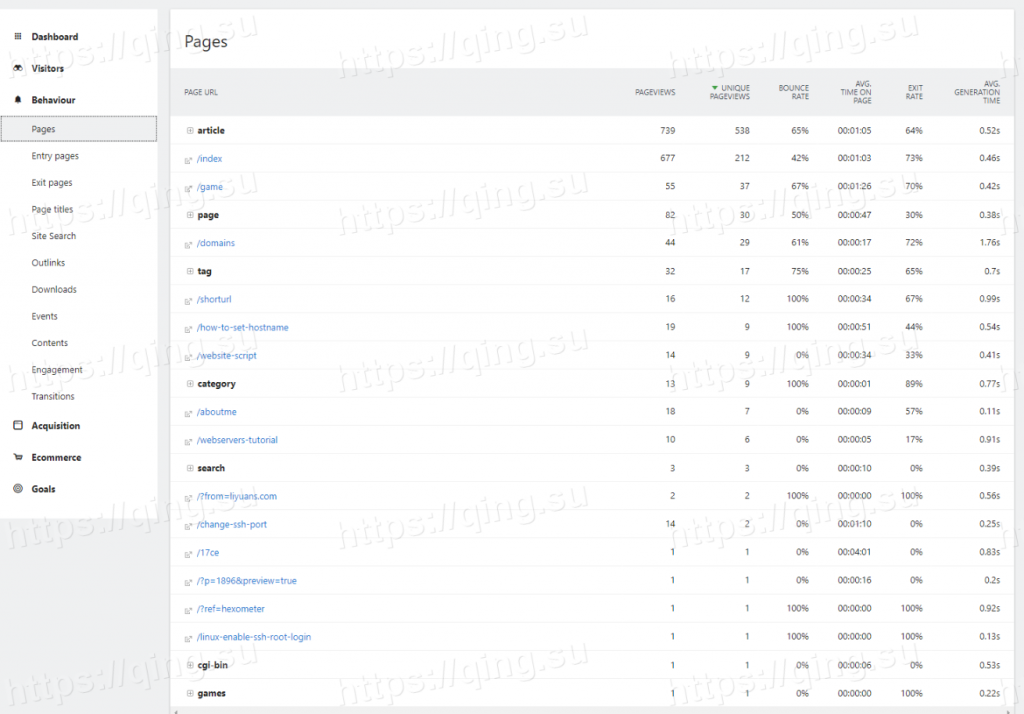Viewport: 1024px width, 714px height.
Task: Click the Behaviour bell icon
Action: click(x=18, y=100)
